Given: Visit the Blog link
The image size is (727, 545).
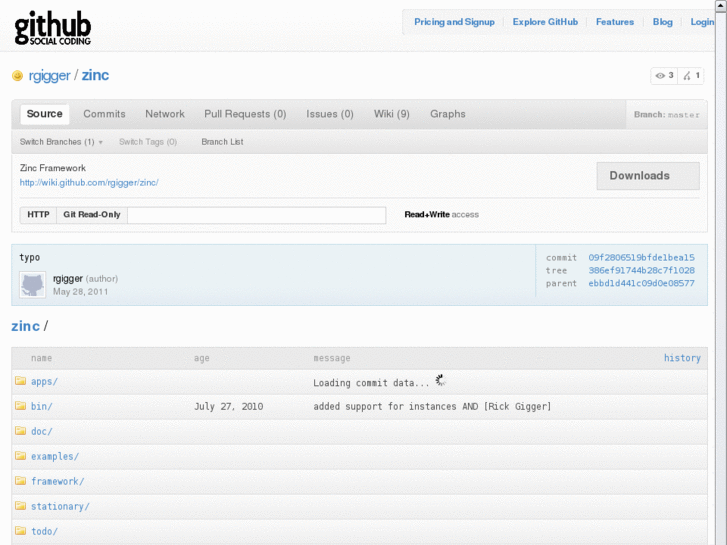Looking at the screenshot, I should tap(663, 22).
